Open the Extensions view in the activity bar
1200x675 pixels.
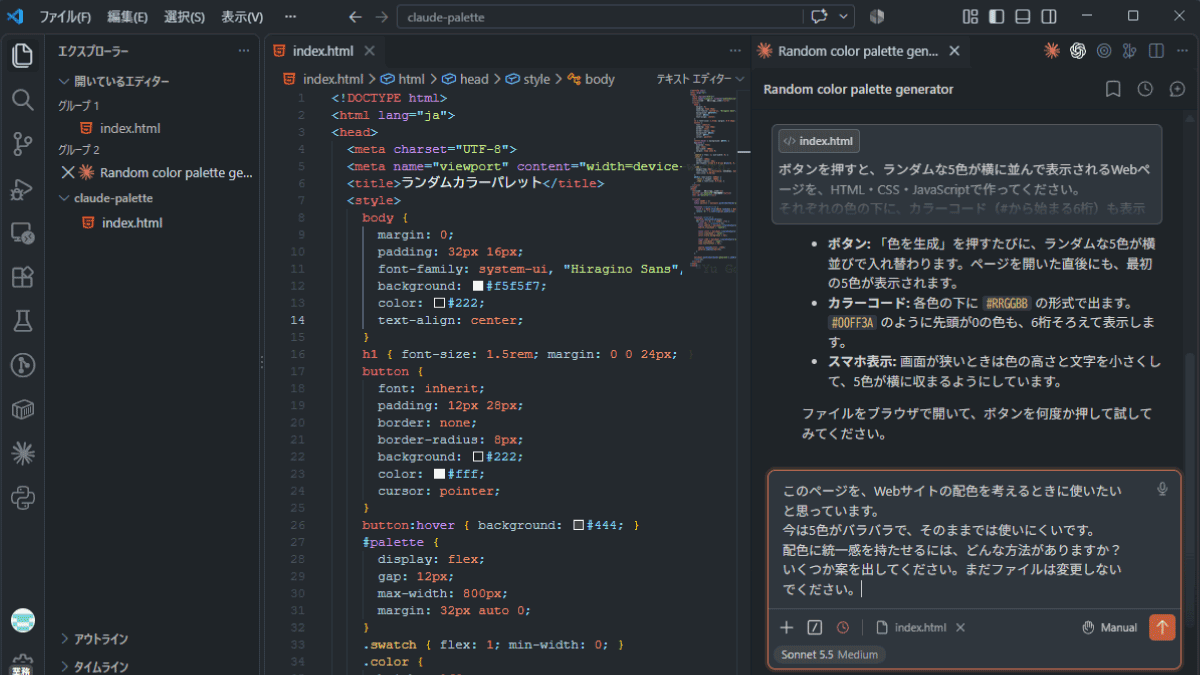(x=22, y=277)
